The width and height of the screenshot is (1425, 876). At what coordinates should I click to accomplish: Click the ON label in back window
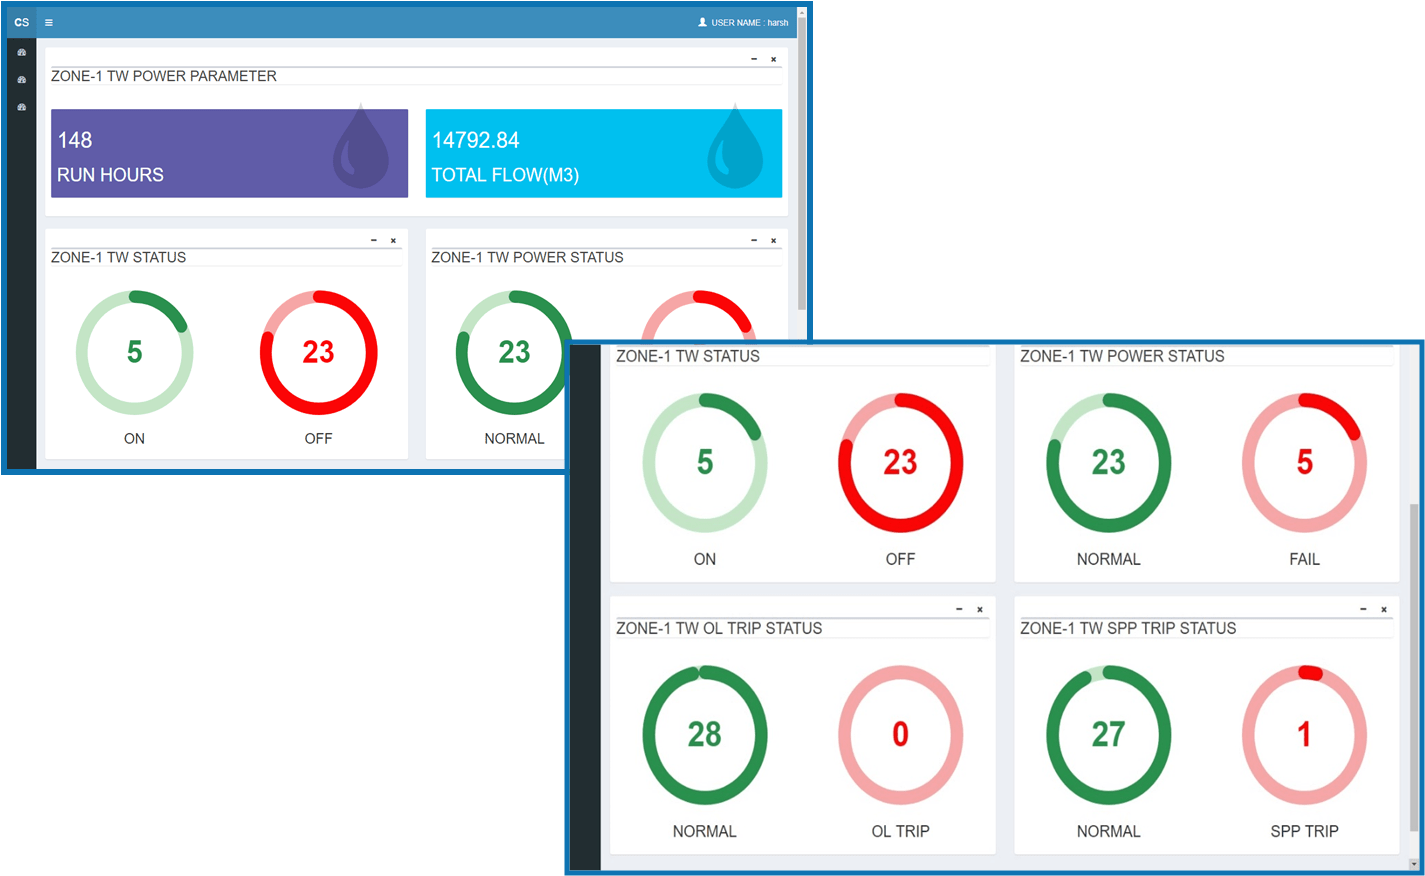point(134,438)
